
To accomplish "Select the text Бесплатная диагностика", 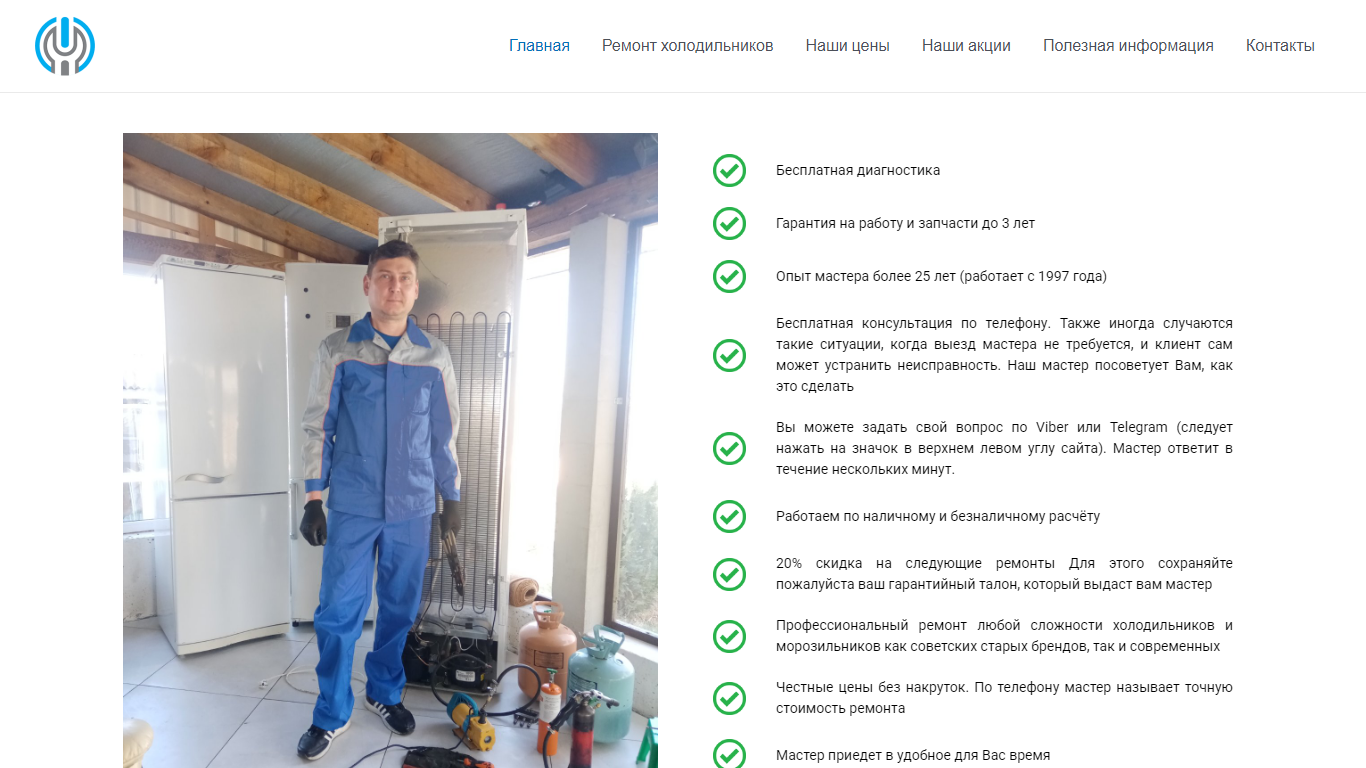I will click(858, 170).
